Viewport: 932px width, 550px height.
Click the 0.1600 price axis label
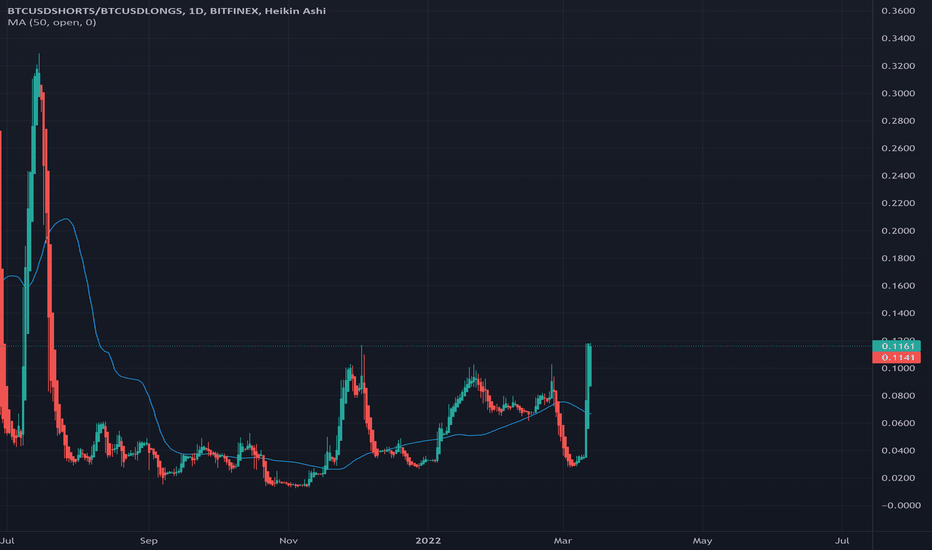898,285
